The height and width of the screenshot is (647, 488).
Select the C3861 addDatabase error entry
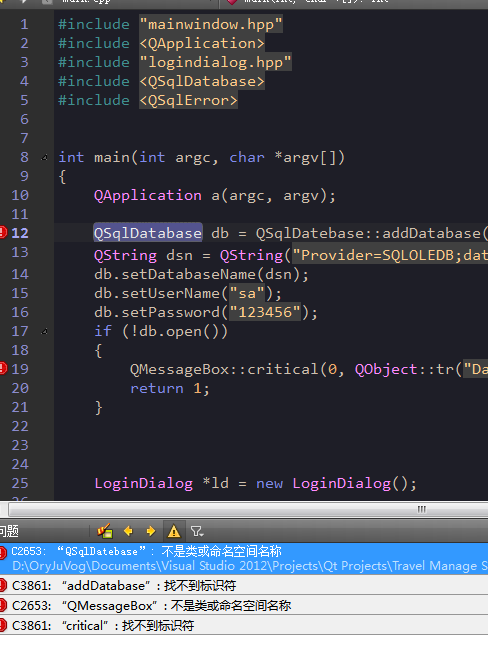coord(244,585)
